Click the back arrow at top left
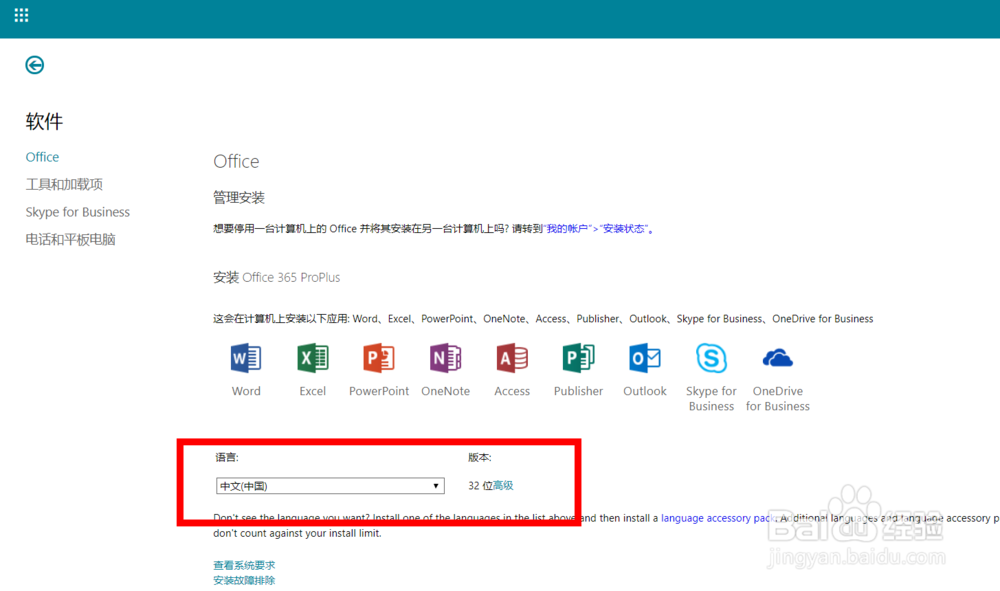 point(34,65)
